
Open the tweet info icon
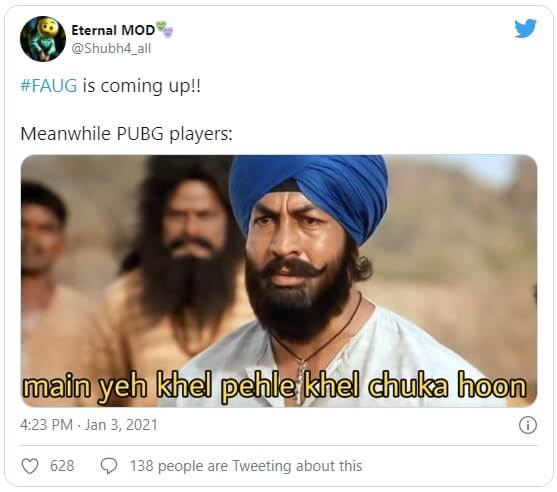coord(528,425)
